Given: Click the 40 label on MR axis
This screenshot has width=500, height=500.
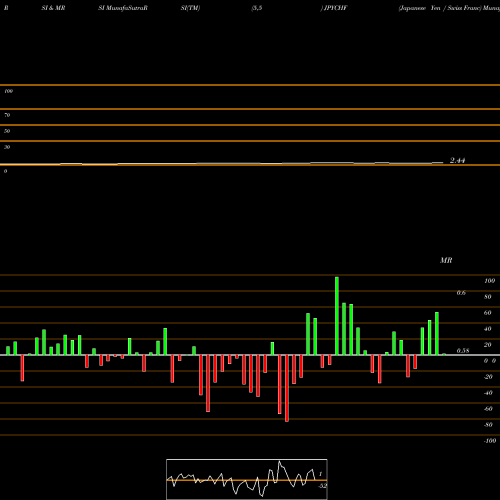Looking at the screenshot, I should coord(488,329).
